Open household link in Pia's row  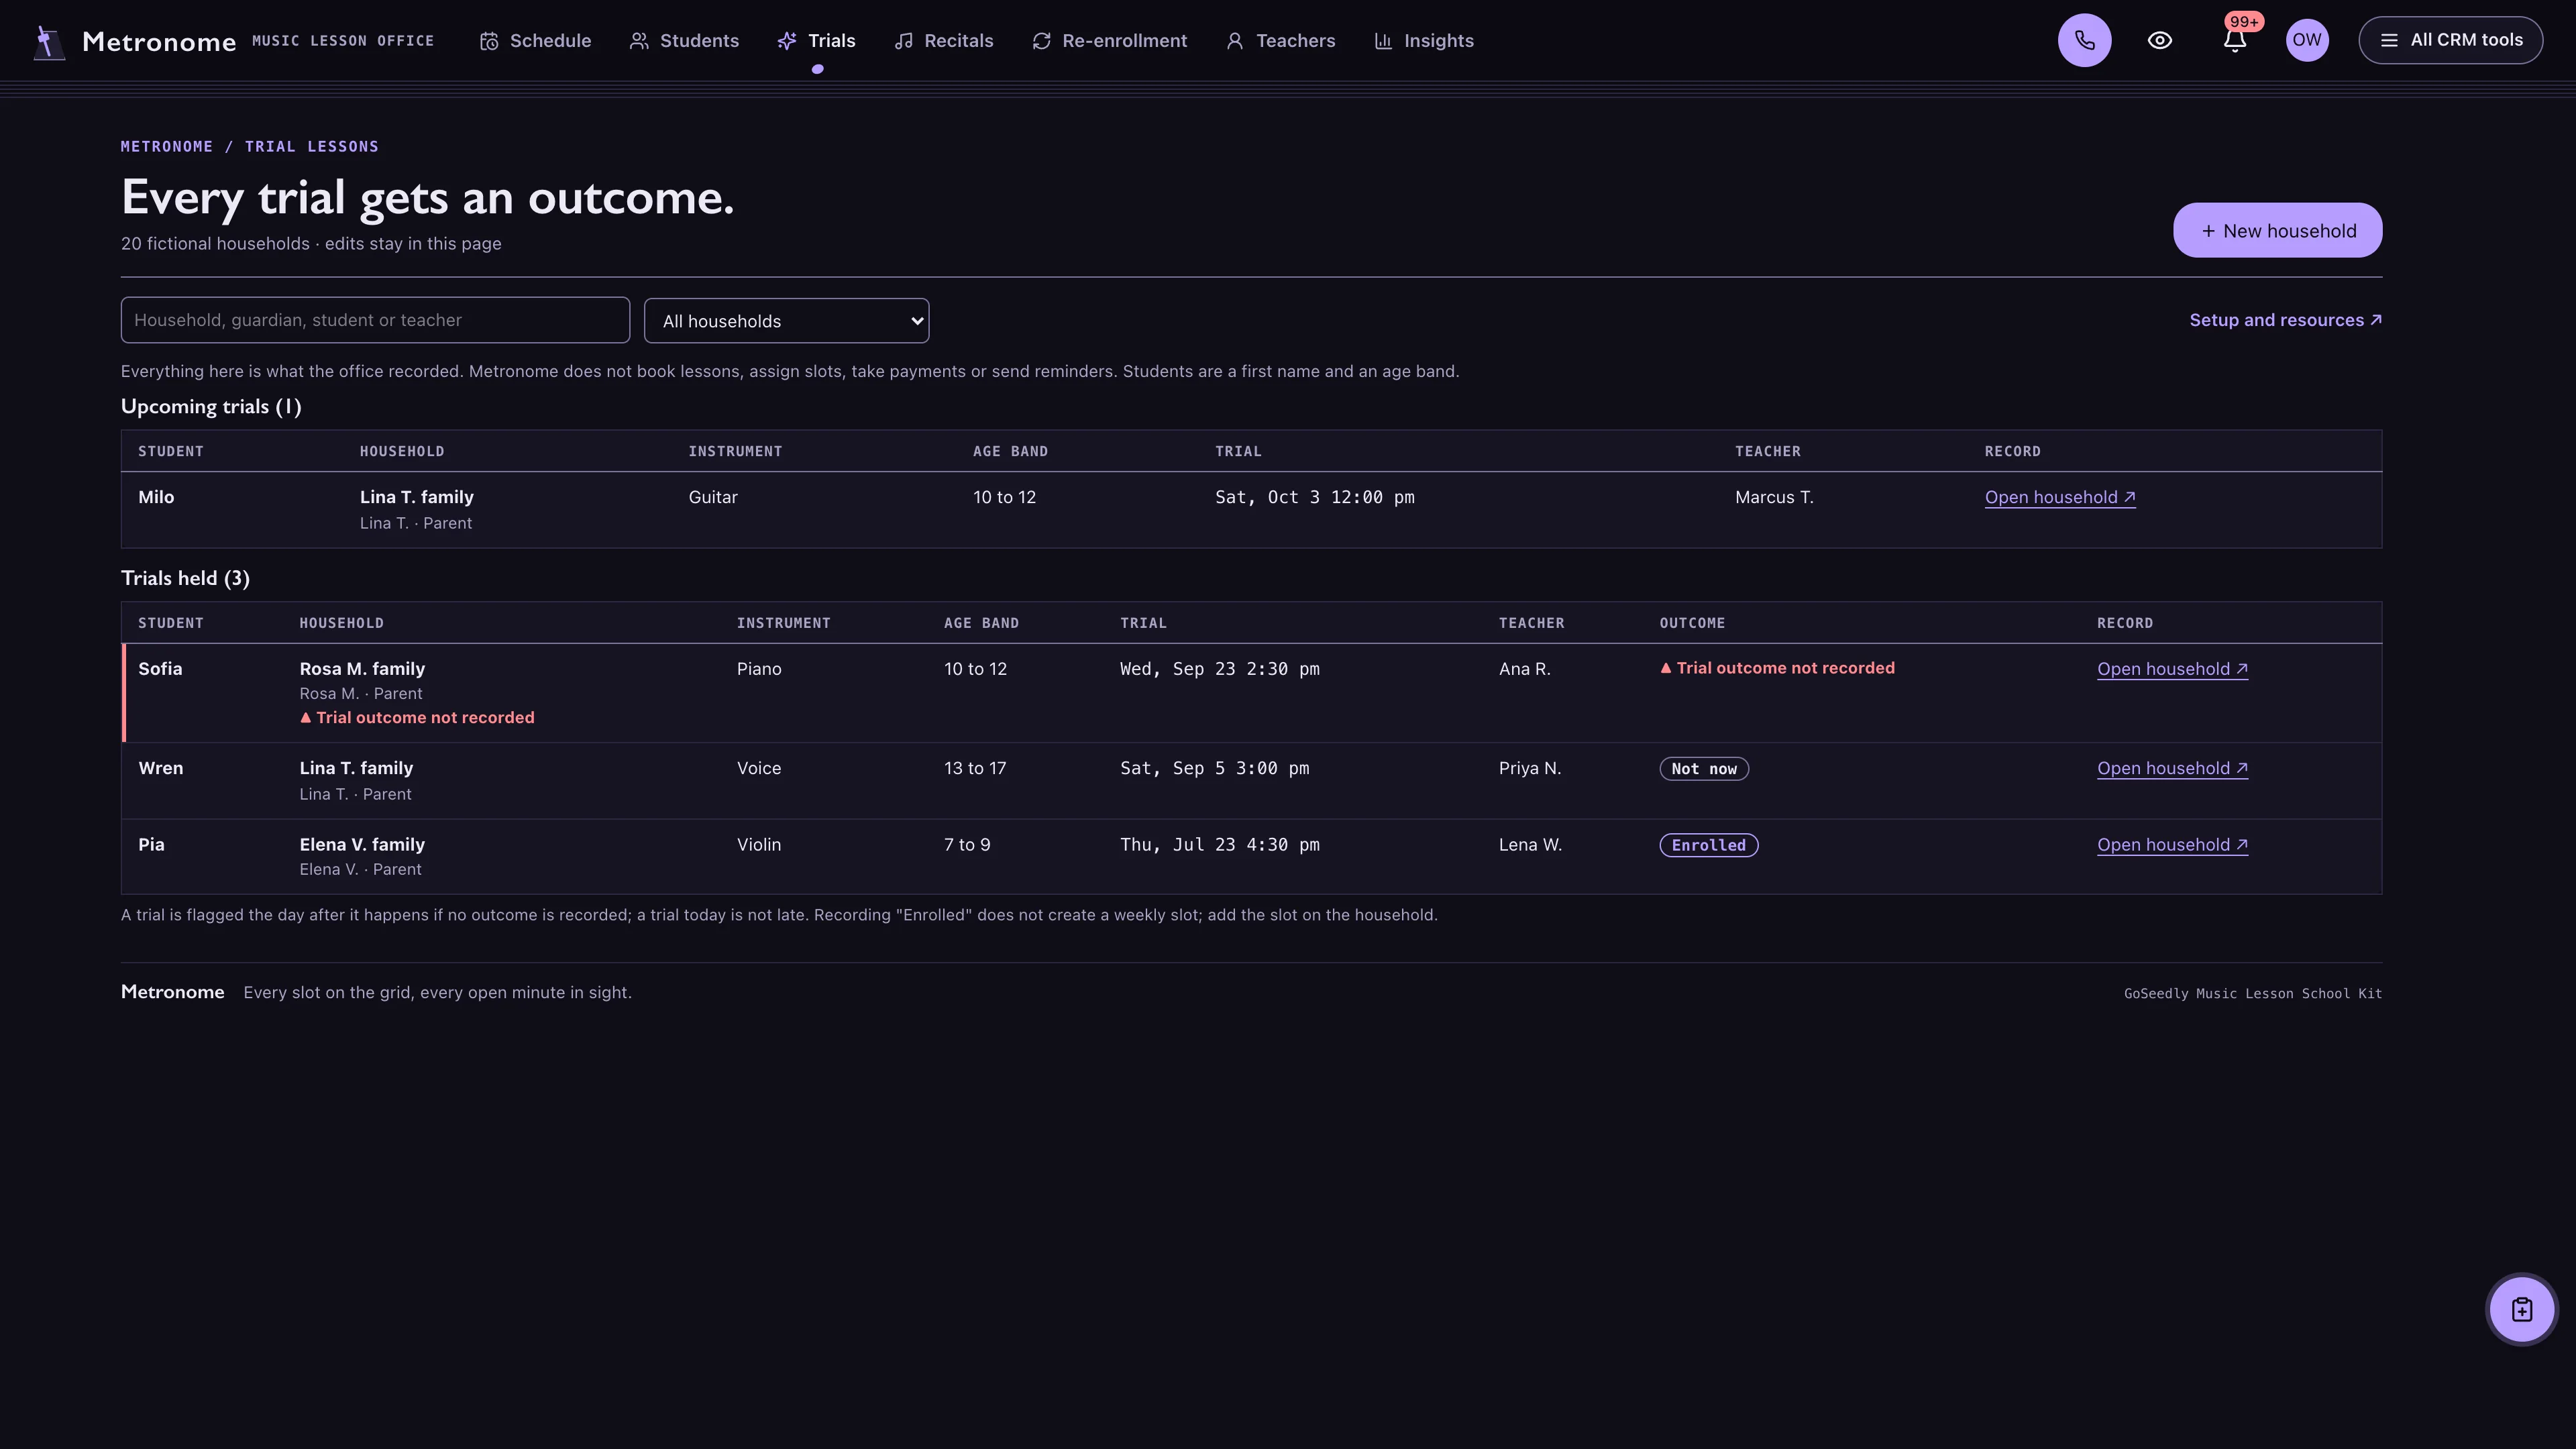pyautogui.click(x=2172, y=845)
